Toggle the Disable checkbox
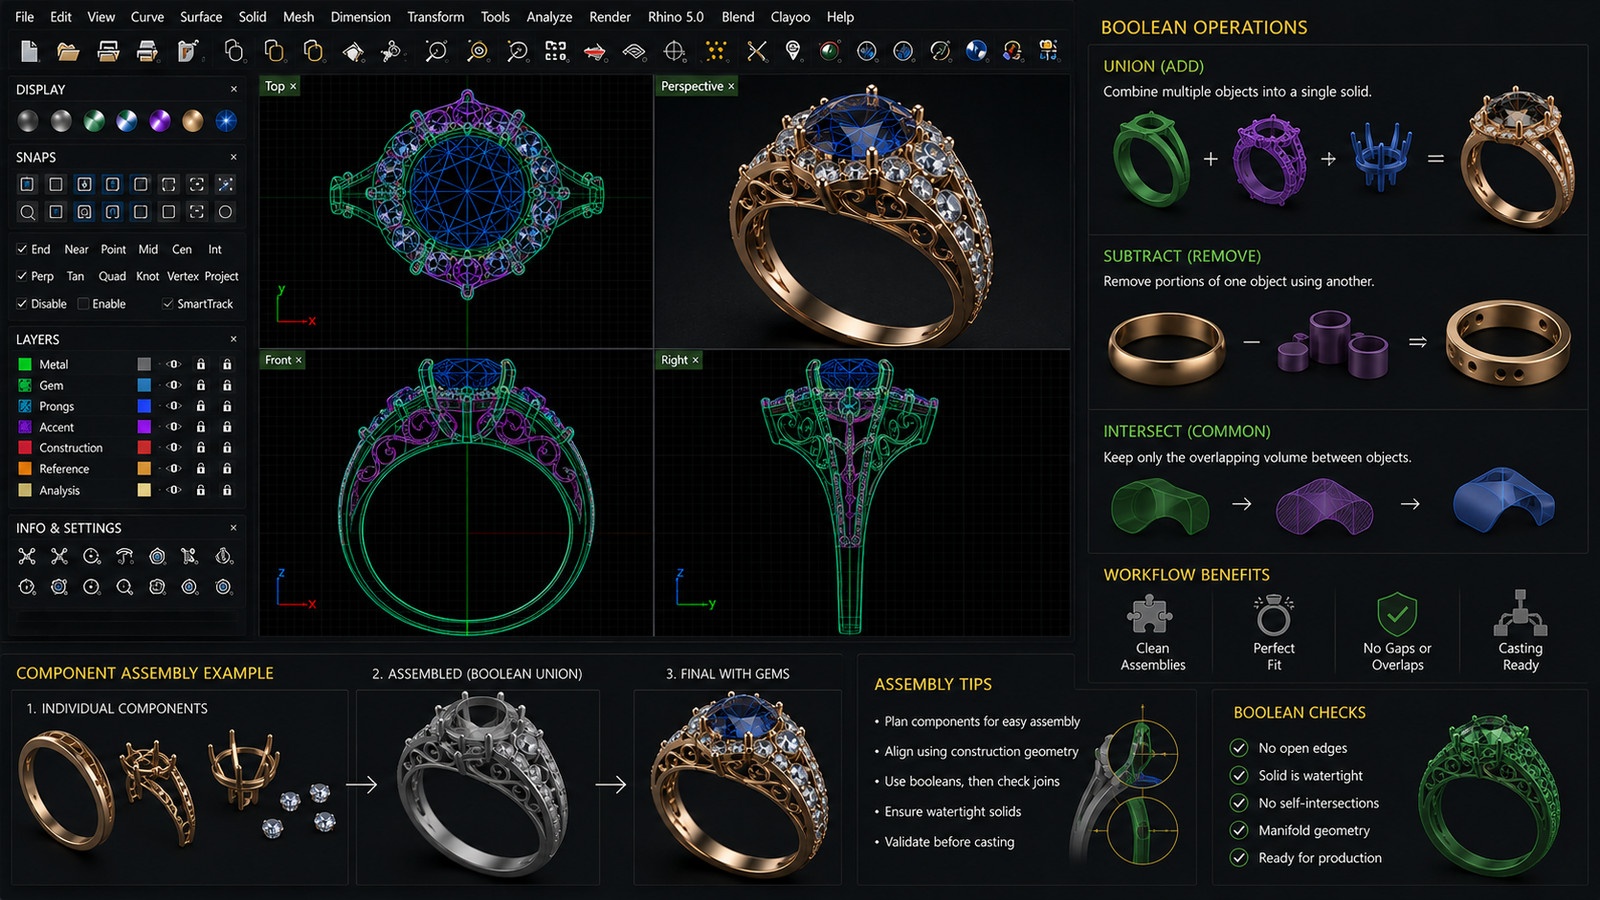1600x900 pixels. click(22, 304)
